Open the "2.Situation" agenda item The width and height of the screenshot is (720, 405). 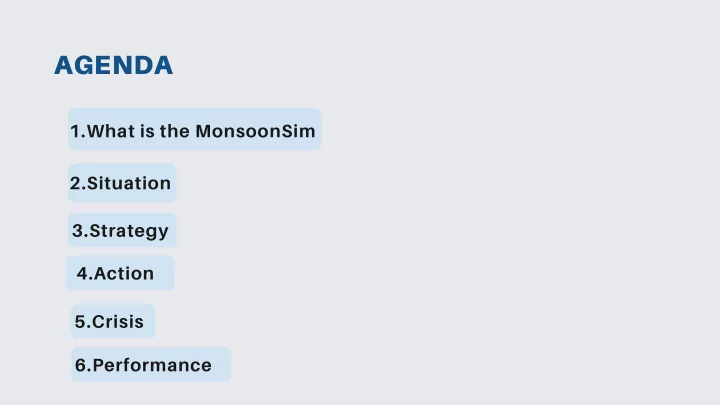(x=122, y=183)
